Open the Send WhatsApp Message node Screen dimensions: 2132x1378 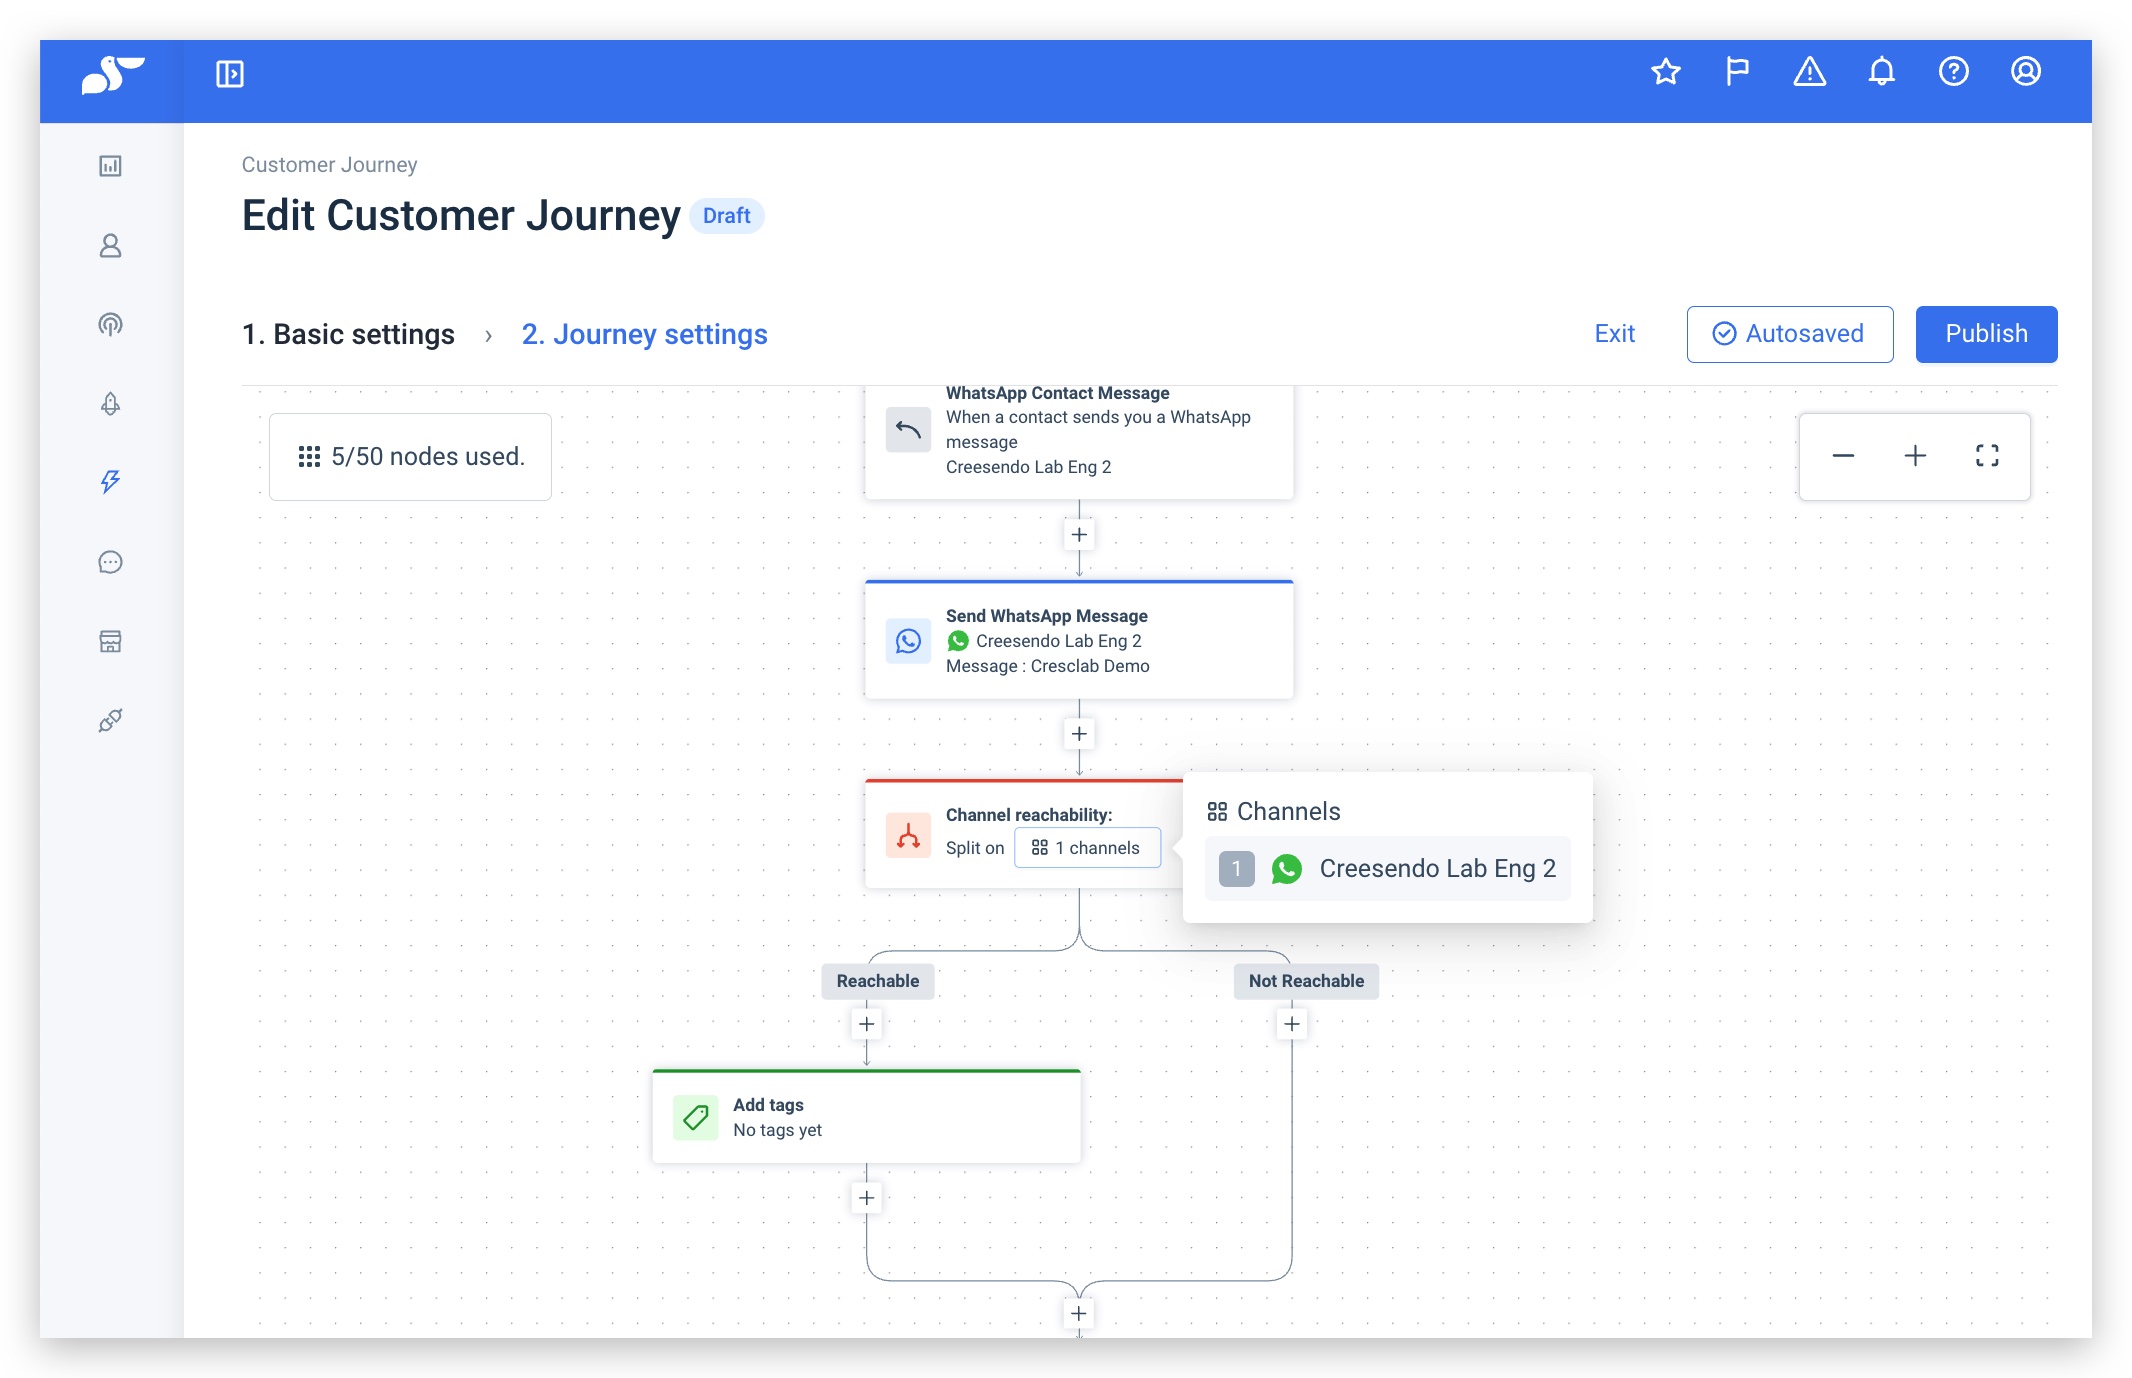point(1079,640)
